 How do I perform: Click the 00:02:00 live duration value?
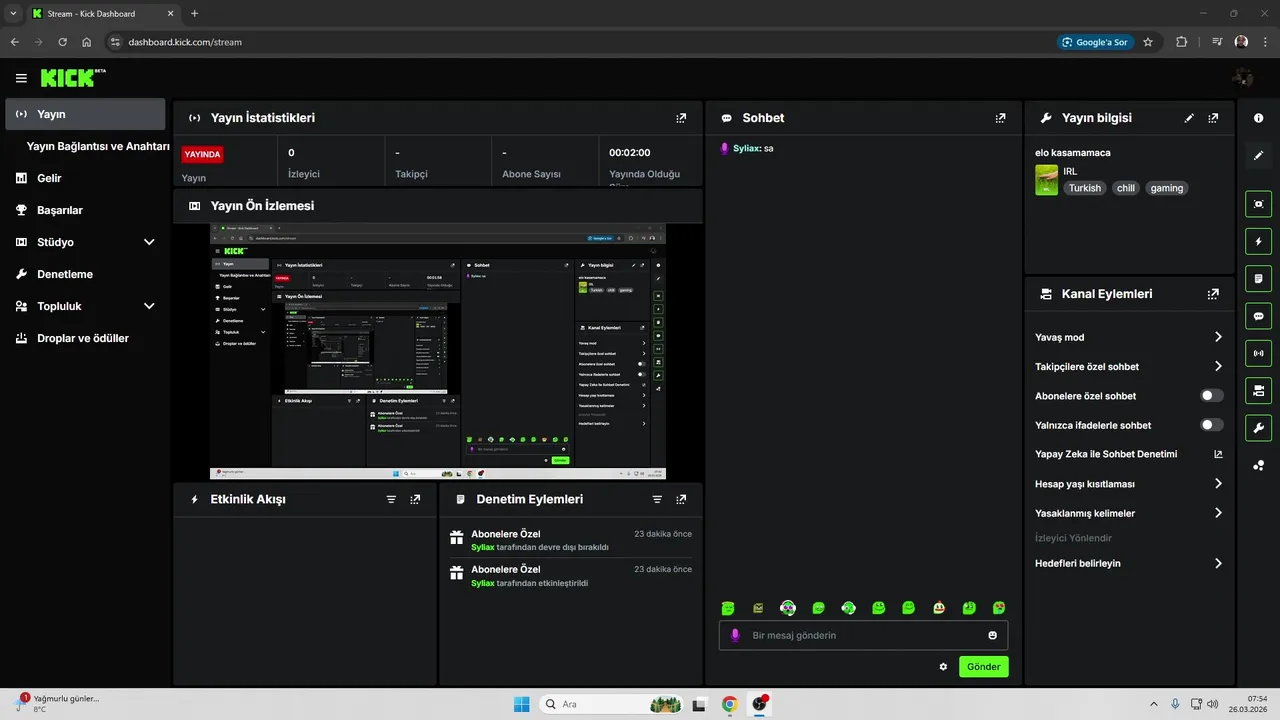point(630,153)
